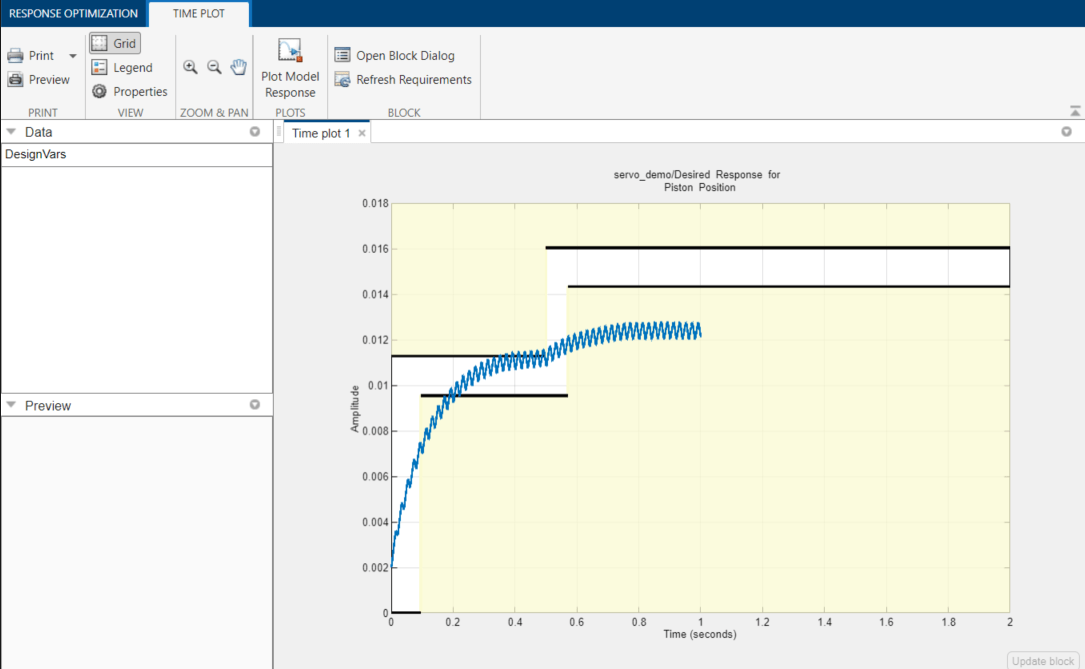Screen dimensions: 1085x669
Task: Open Data panel actions menu
Action: (255, 132)
